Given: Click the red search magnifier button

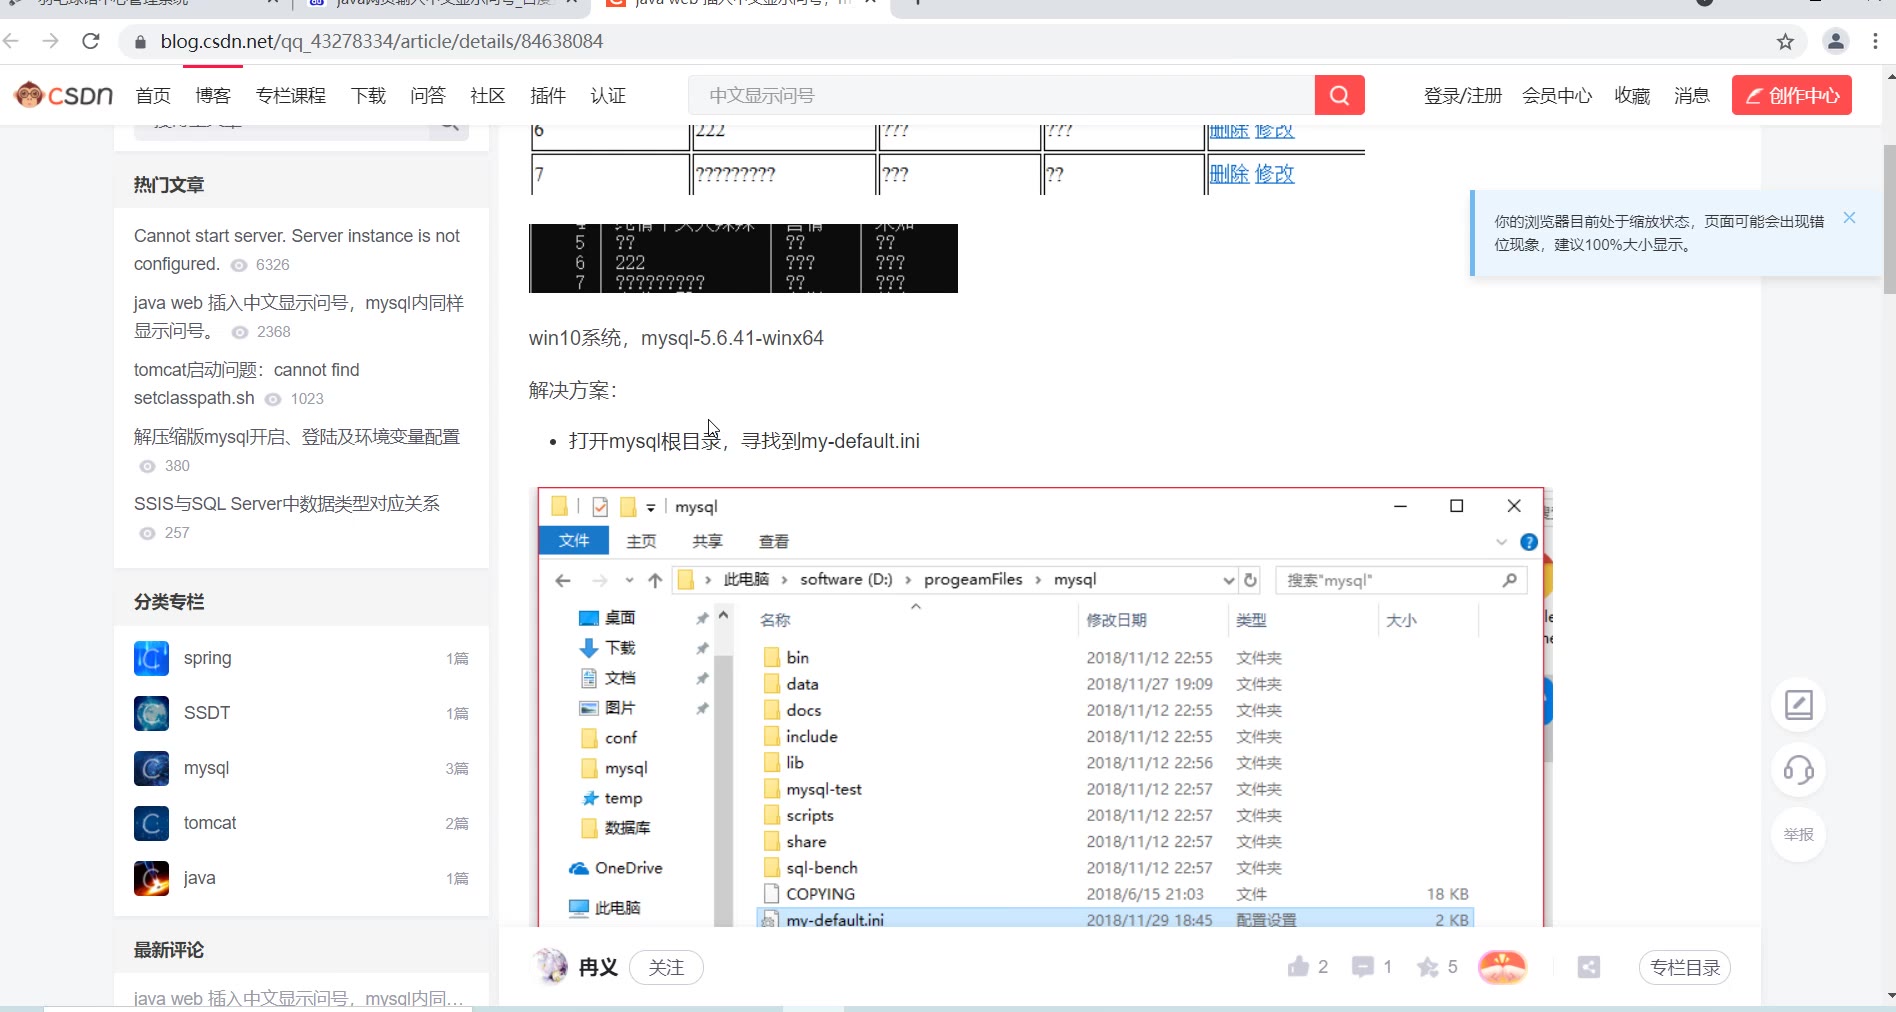Looking at the screenshot, I should pyautogui.click(x=1340, y=95).
